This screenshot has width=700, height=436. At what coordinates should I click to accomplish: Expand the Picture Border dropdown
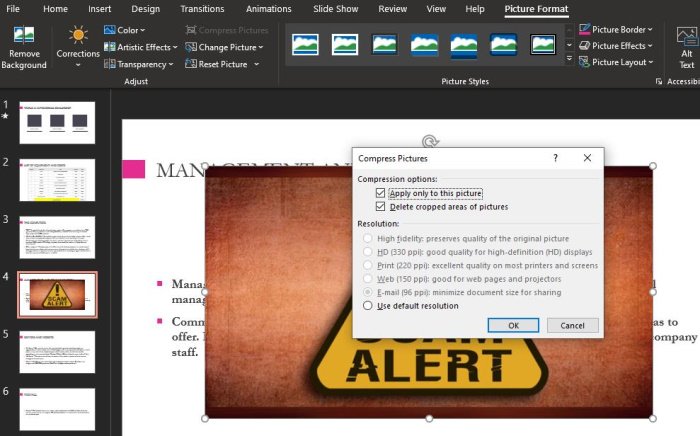coord(616,29)
